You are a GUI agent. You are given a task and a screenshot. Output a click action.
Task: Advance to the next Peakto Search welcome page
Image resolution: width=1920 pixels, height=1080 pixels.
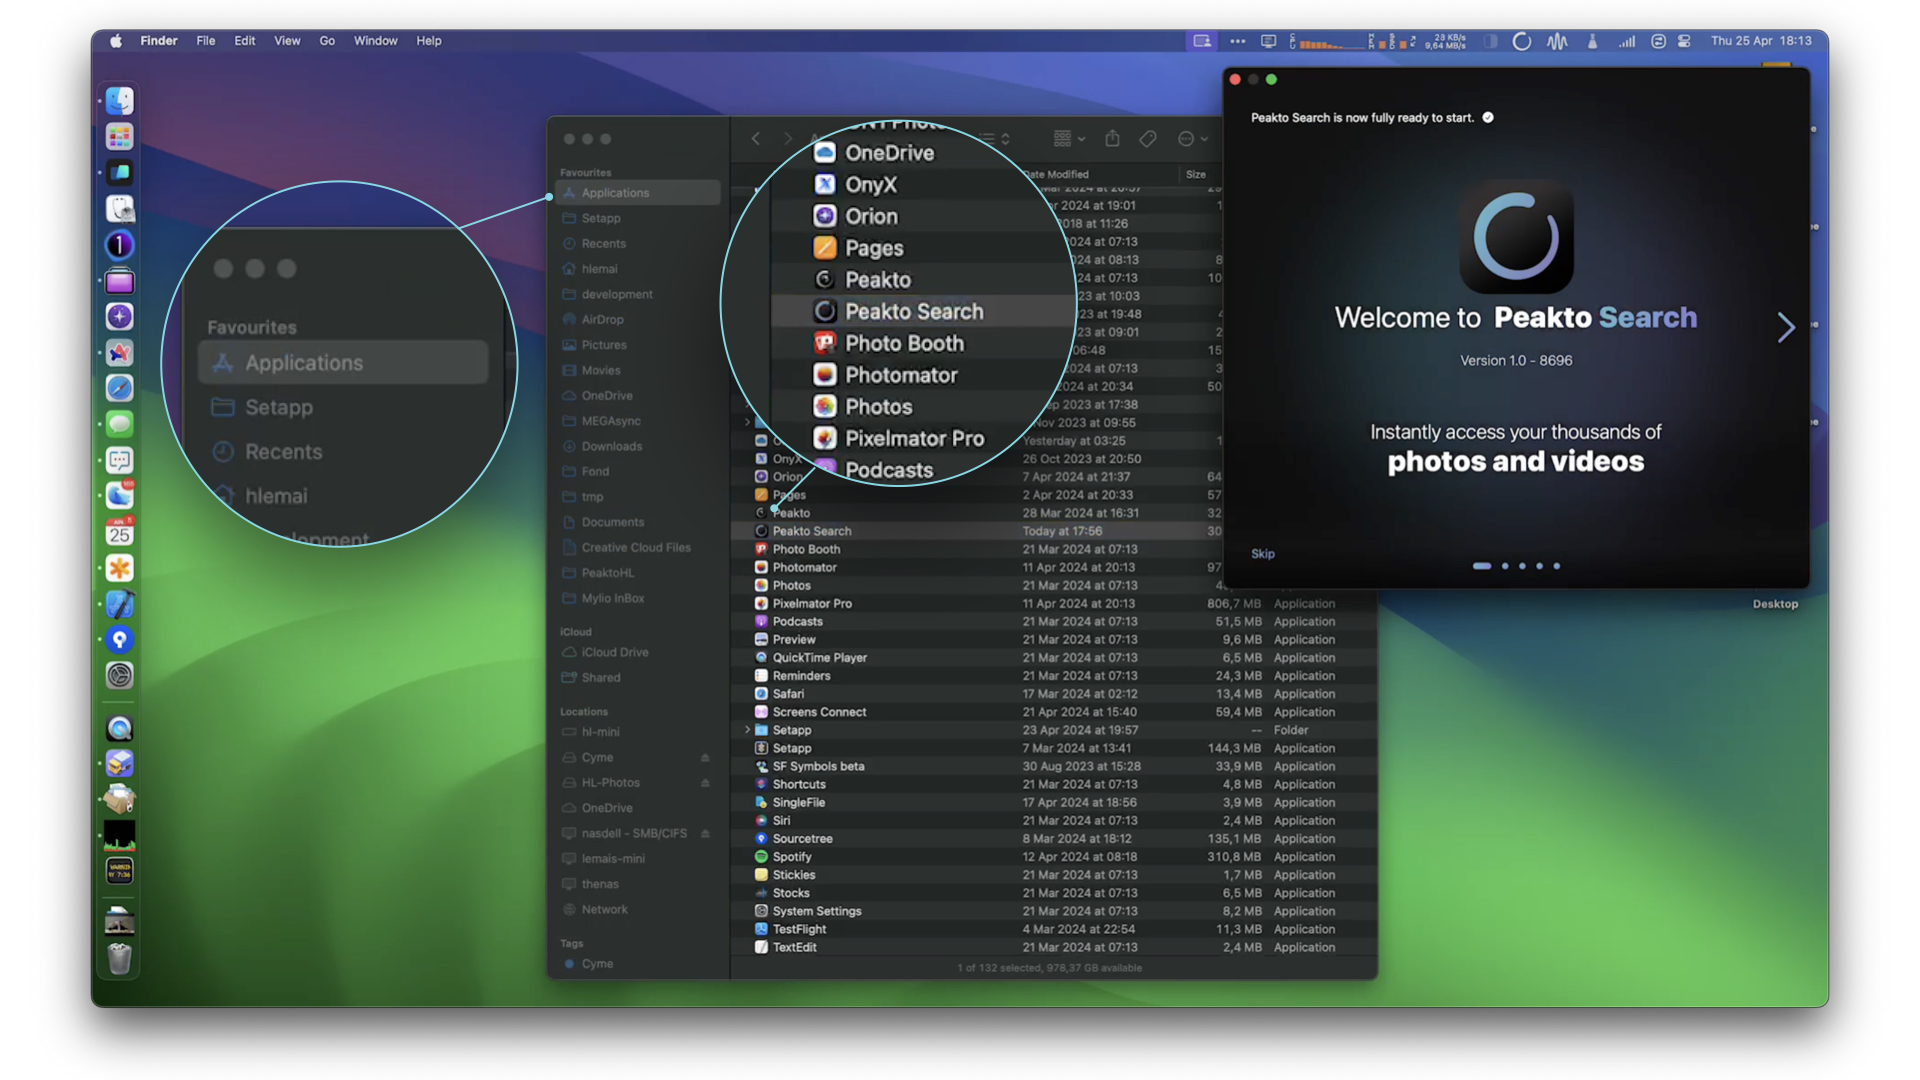1785,327
